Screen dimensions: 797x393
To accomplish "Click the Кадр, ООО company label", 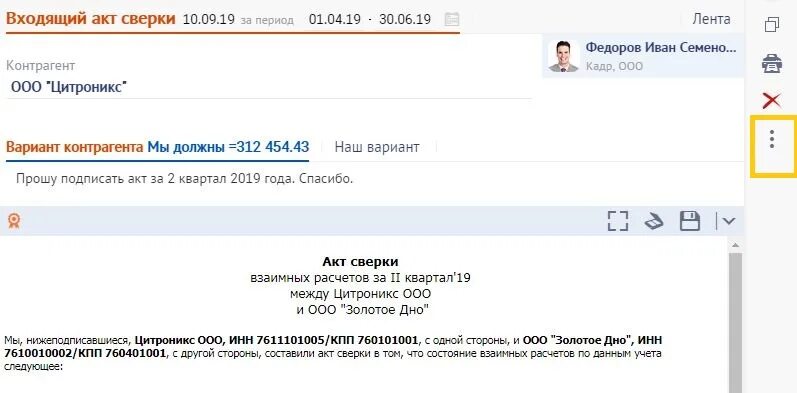I will (x=614, y=66).
